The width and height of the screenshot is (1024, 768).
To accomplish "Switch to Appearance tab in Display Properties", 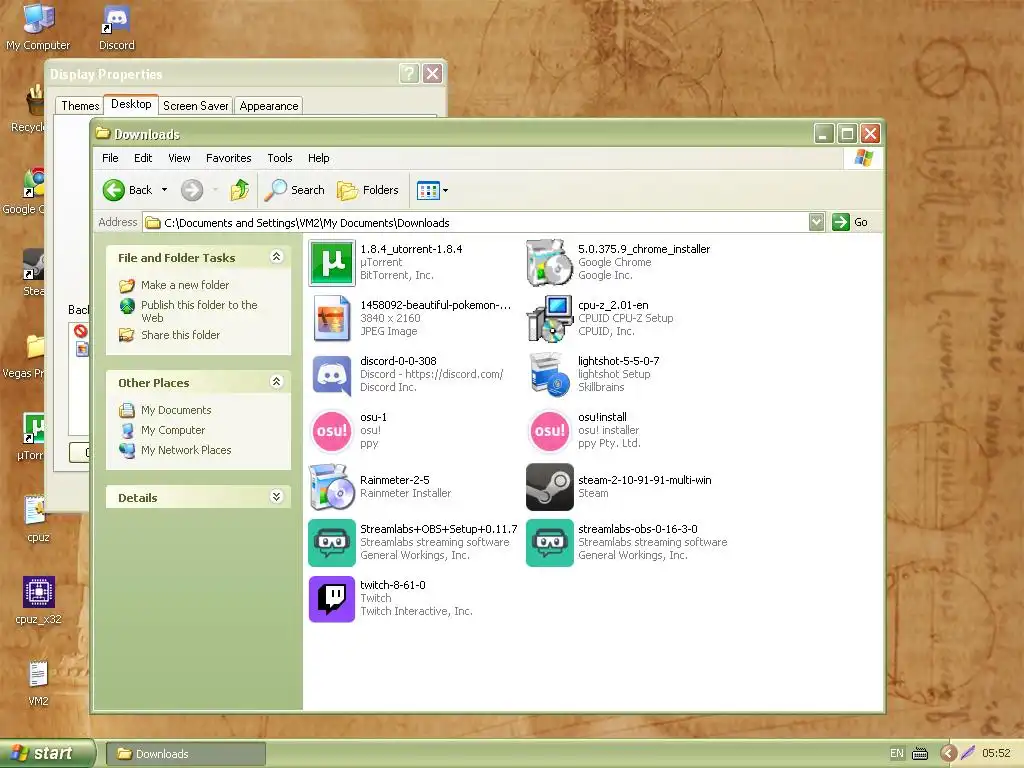I will click(268, 106).
